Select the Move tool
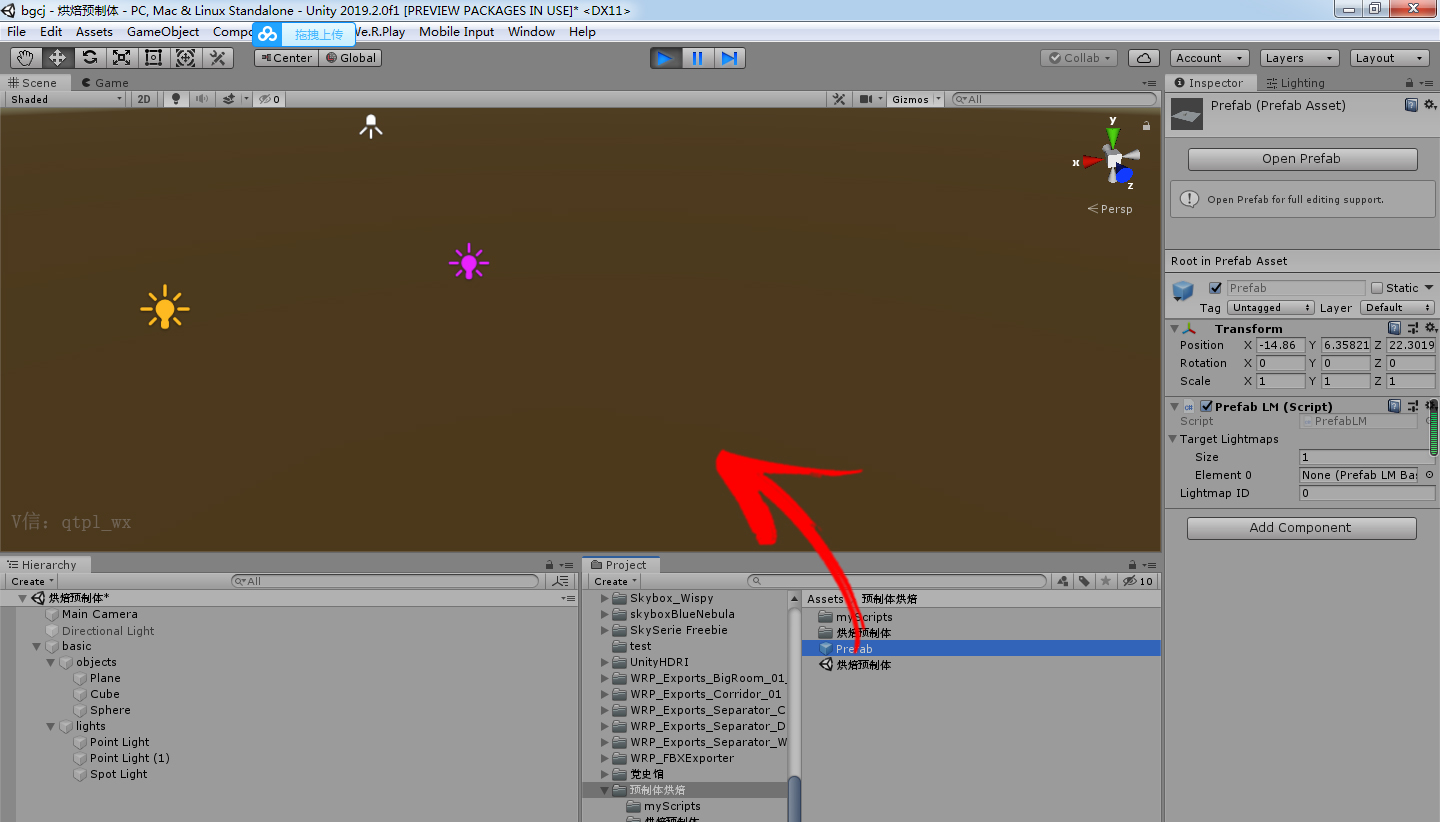 click(x=57, y=57)
